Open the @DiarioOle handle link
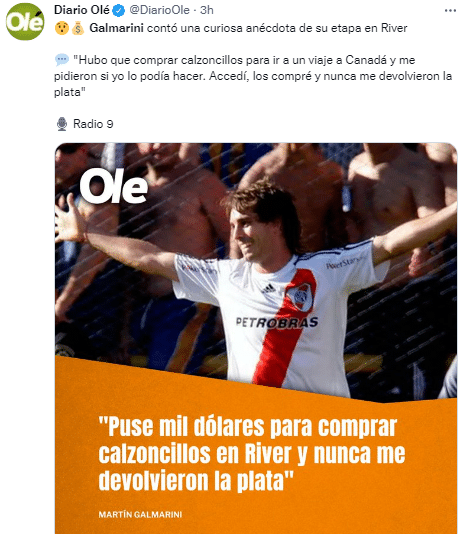The height and width of the screenshot is (534, 466). 159,10
